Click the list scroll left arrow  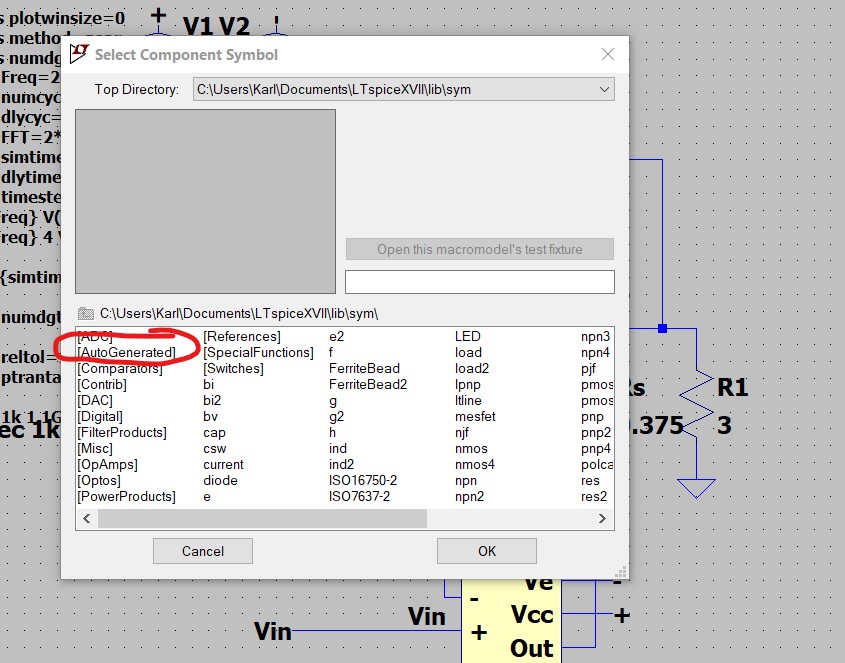(86, 519)
